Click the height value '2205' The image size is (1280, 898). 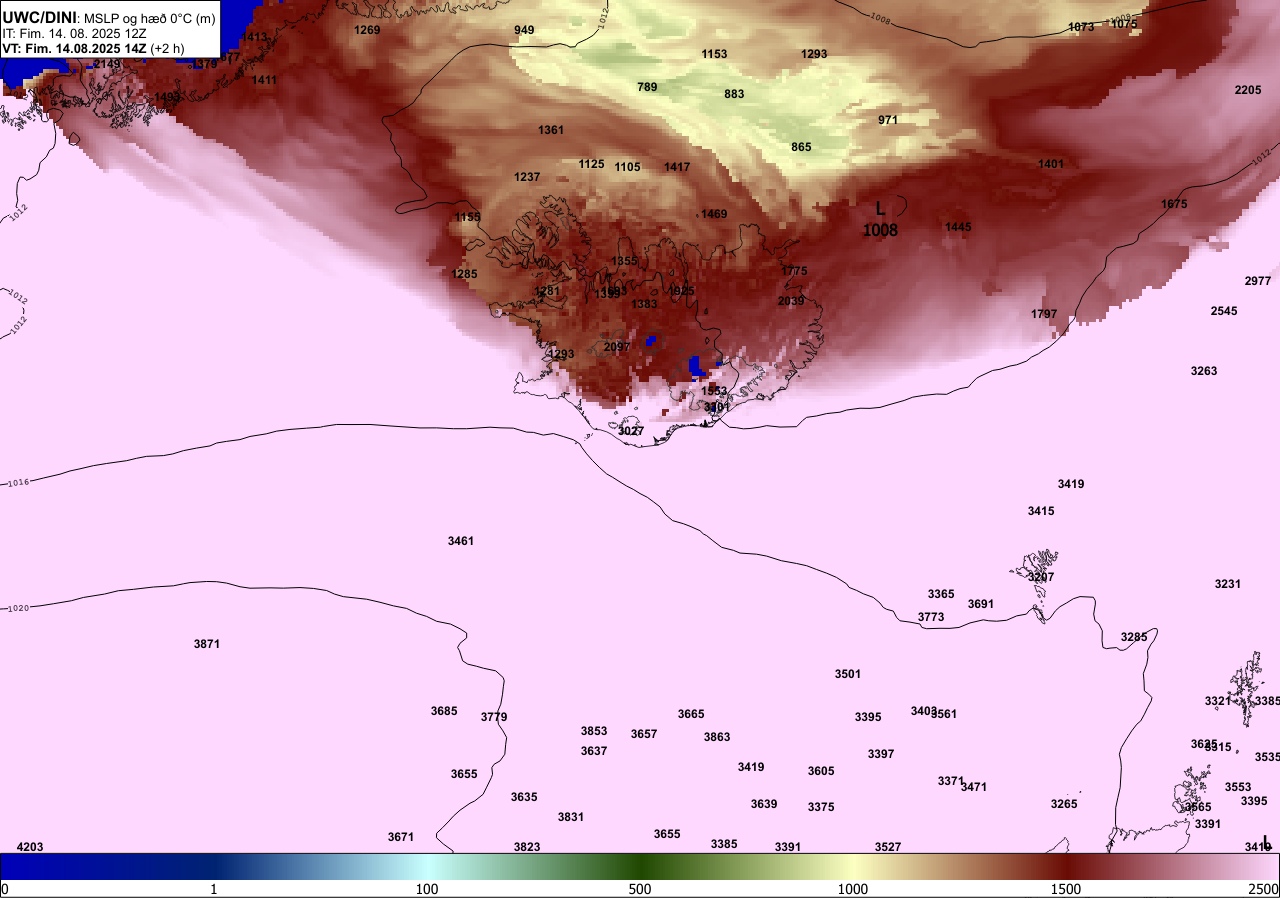pos(1248,90)
